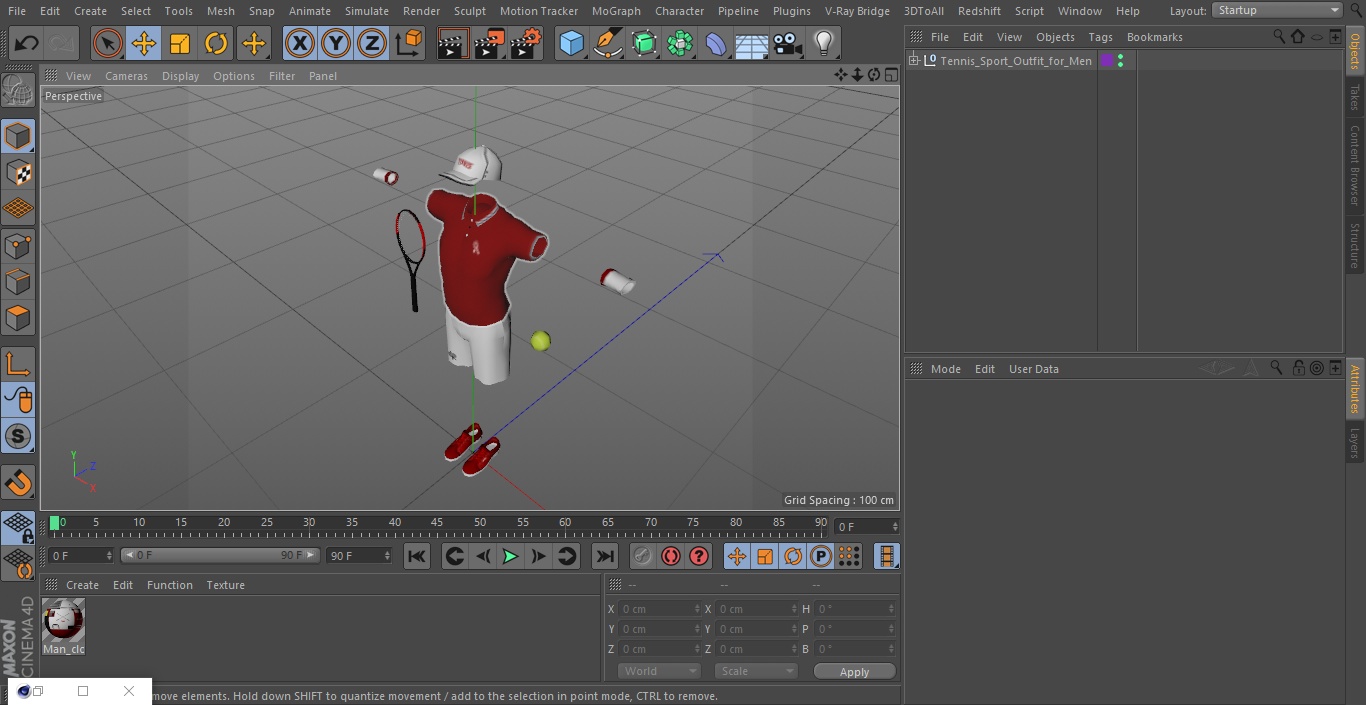This screenshot has height=705, width=1366.
Task: Expand the Tennis_Sport_Outfit_for_Men object
Action: tap(914, 61)
